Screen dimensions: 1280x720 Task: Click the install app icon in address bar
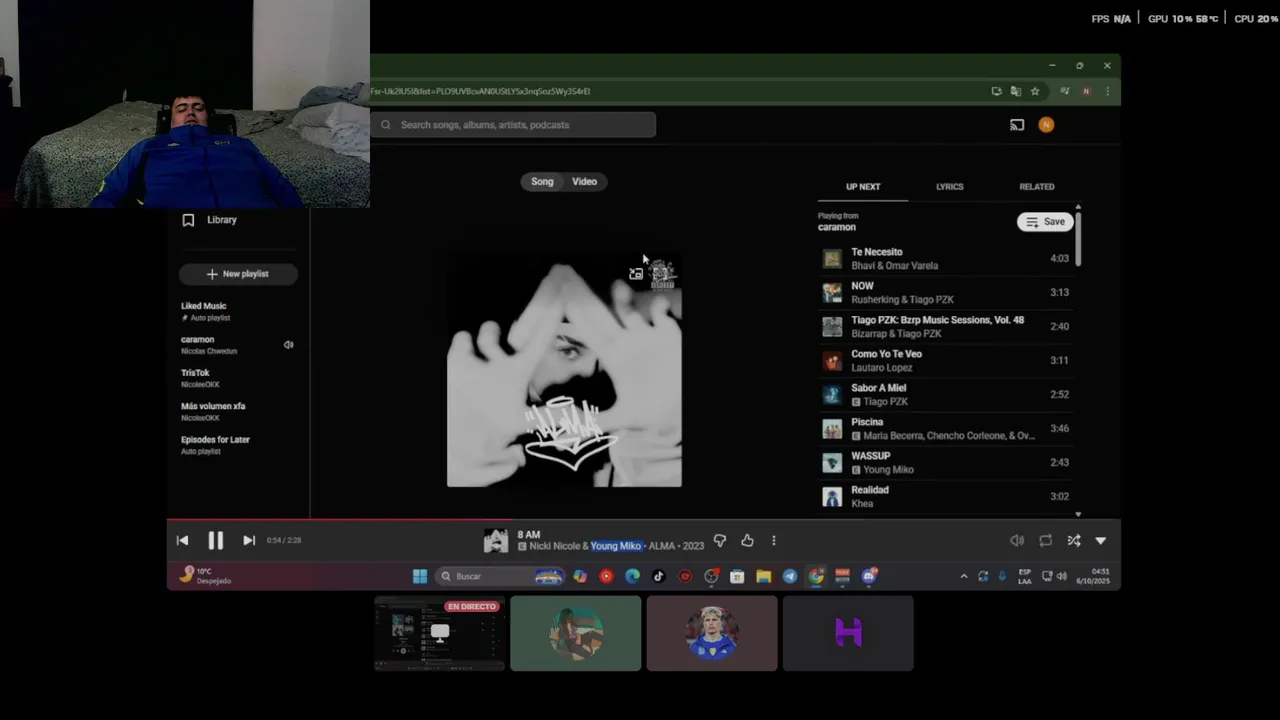coord(996,91)
